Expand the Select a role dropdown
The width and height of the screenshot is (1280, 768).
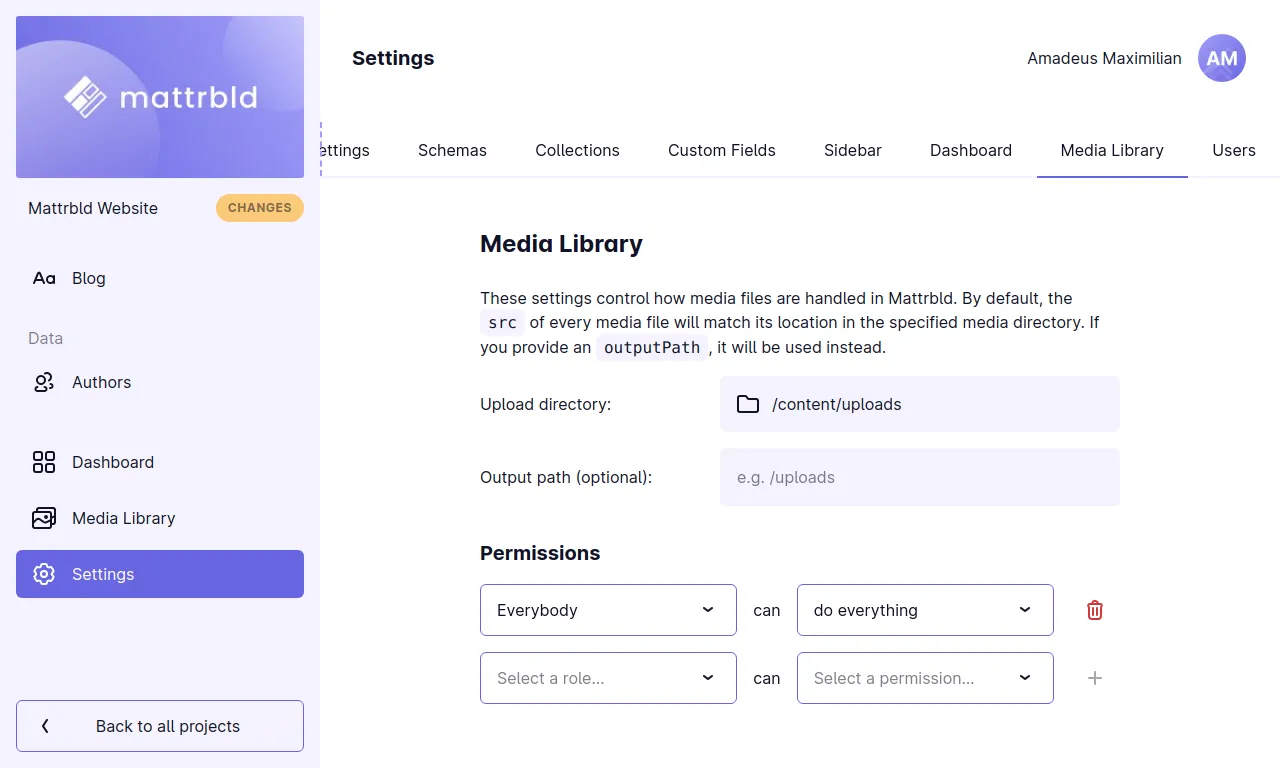(607, 678)
